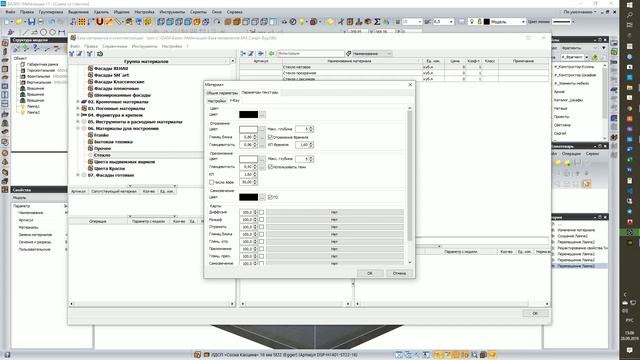The image size is (640, 360).
Task: Click the curved rotate arrow icon
Action: click(x=217, y=22)
